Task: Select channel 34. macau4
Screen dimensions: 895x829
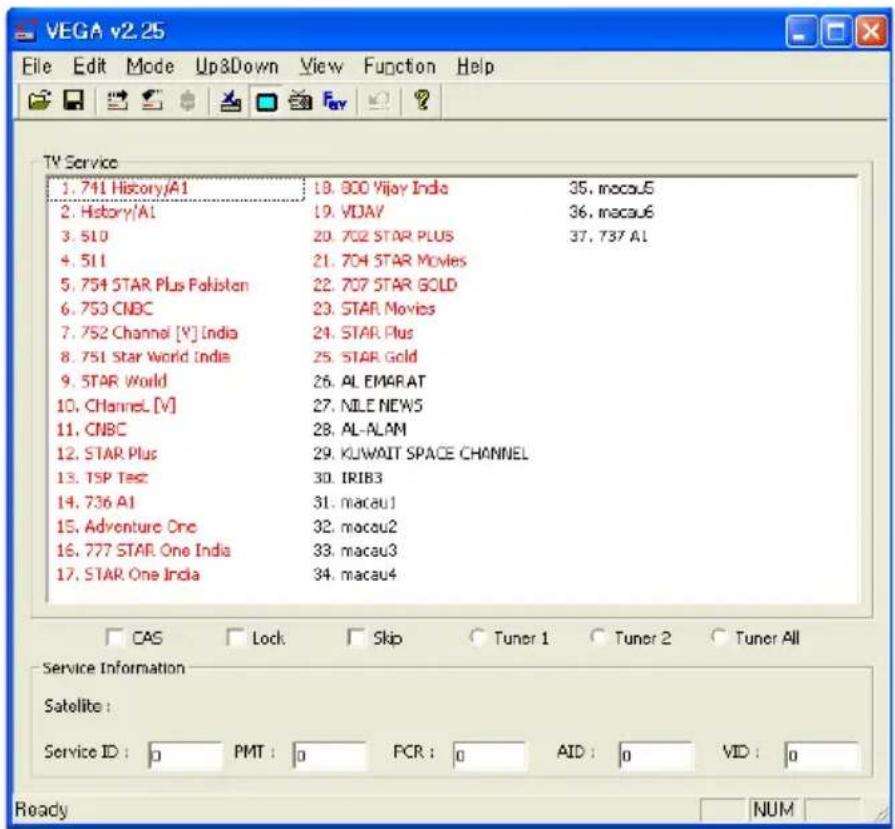Action: (355, 574)
